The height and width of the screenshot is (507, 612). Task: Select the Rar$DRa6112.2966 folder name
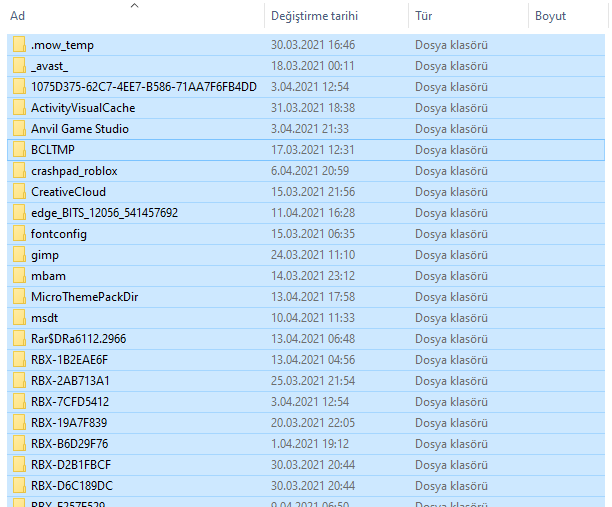(x=78, y=339)
